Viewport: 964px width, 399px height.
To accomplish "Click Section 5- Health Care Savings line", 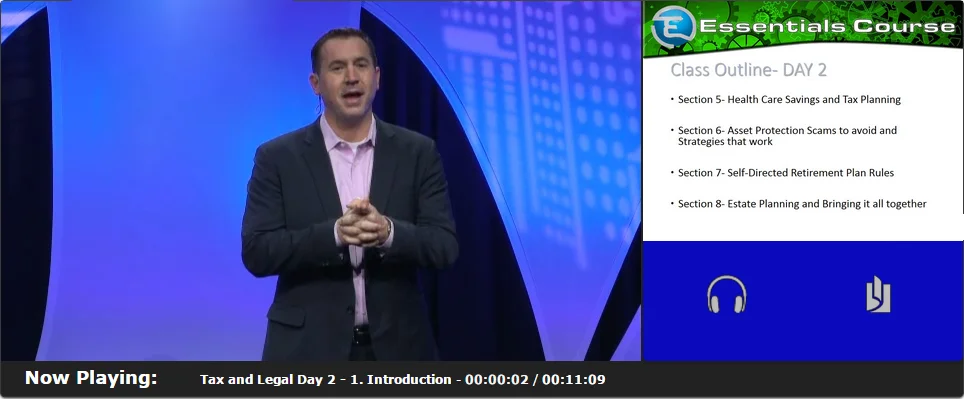I will [789, 99].
